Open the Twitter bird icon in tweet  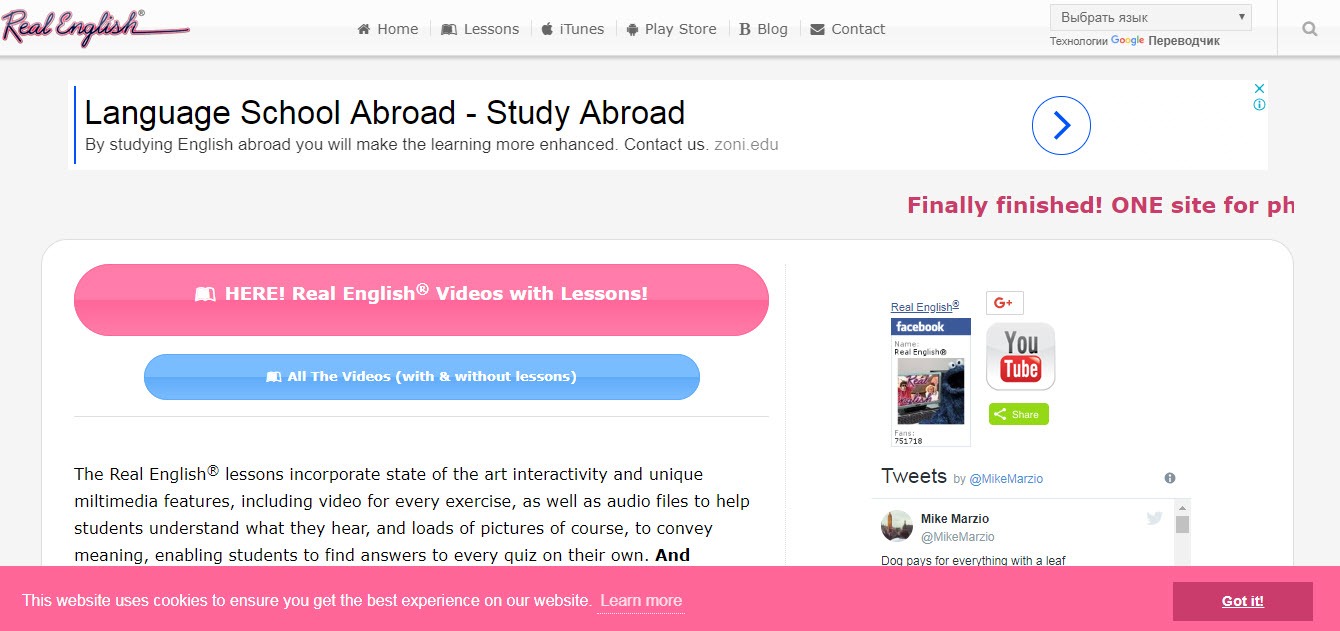(1154, 518)
